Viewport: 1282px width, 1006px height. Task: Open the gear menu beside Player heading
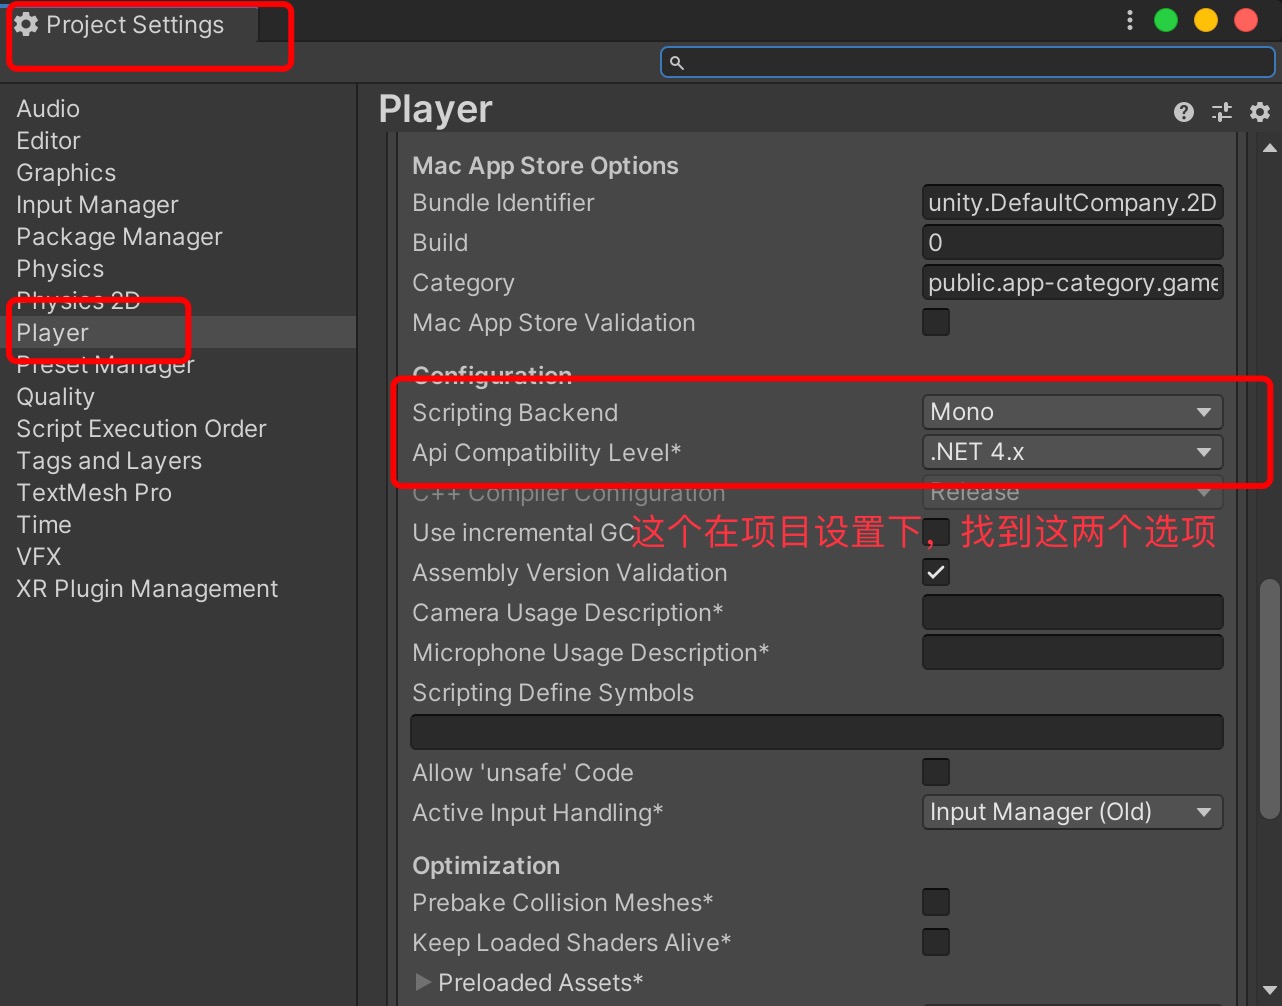[x=1259, y=112]
